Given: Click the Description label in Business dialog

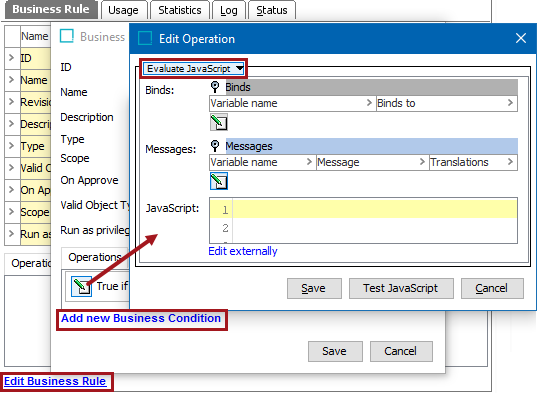Looking at the screenshot, I should tap(87, 117).
